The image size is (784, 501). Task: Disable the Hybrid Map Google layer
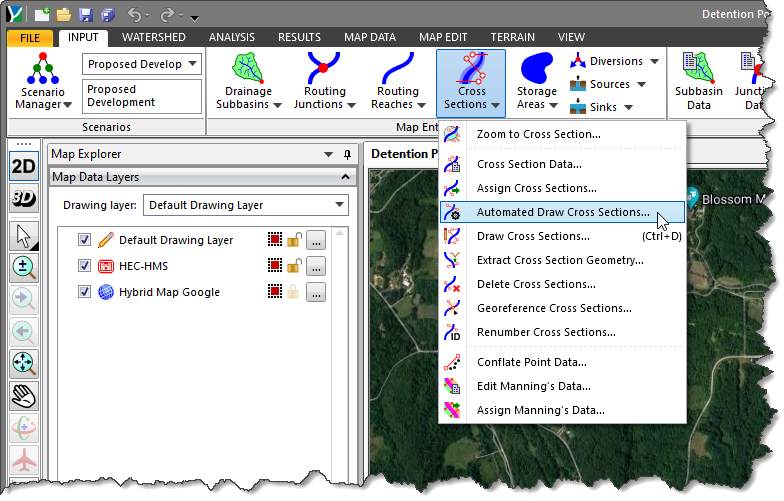[x=85, y=292]
